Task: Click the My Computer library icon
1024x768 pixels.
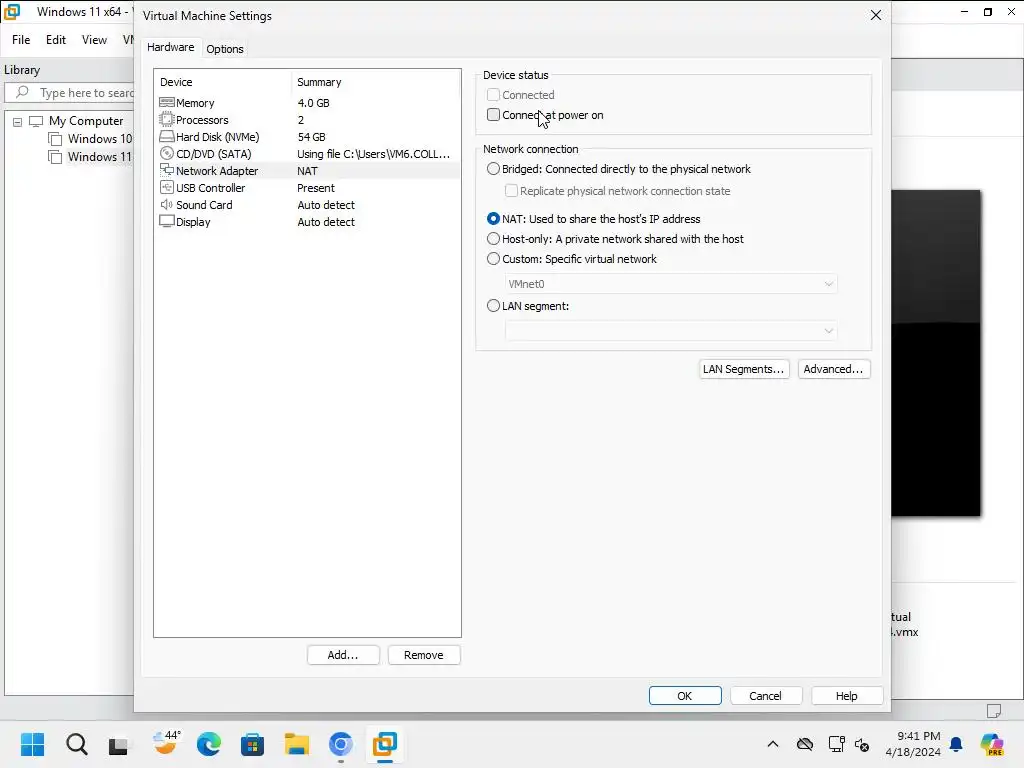Action: pos(36,121)
